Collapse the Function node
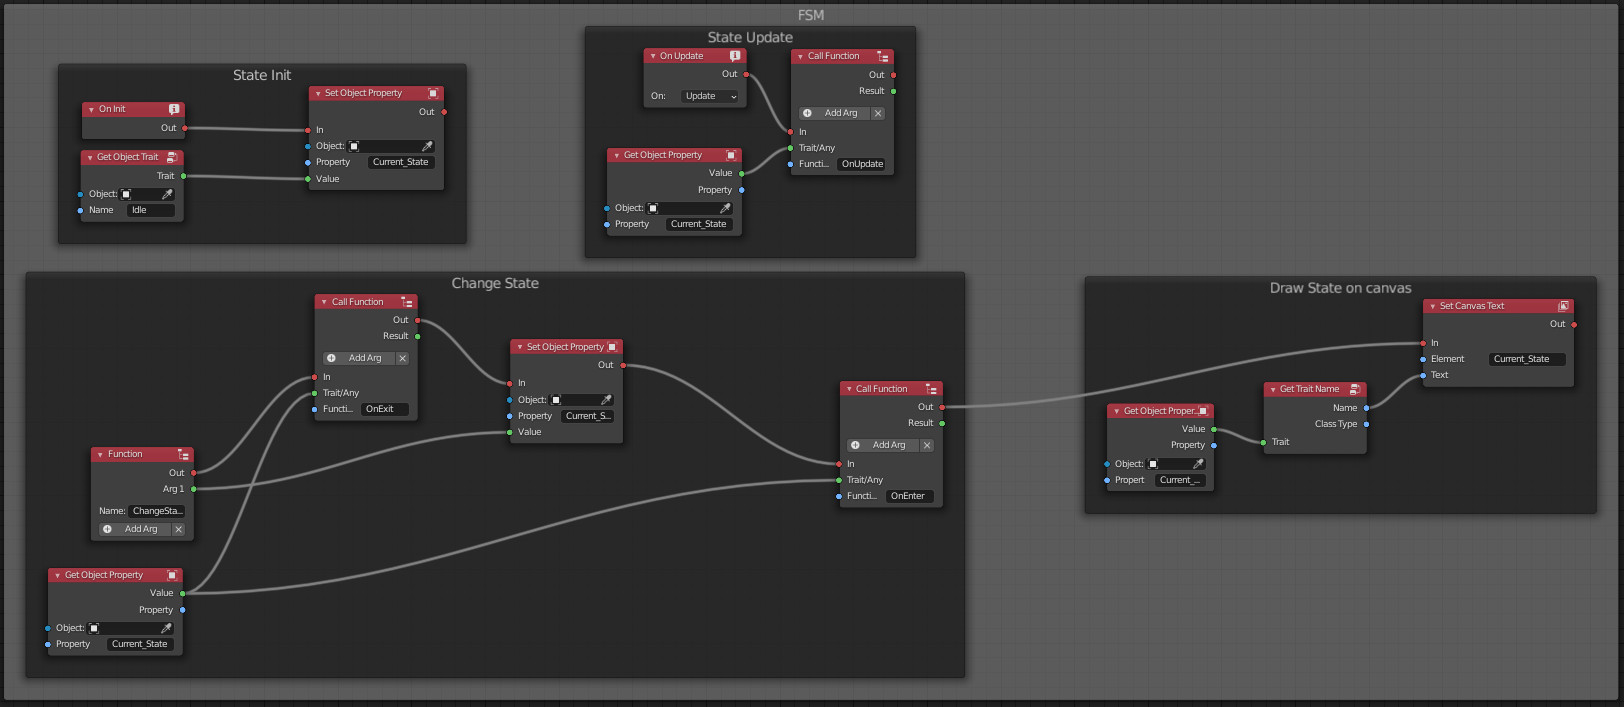The height and width of the screenshot is (707, 1624). pyautogui.click(x=100, y=455)
